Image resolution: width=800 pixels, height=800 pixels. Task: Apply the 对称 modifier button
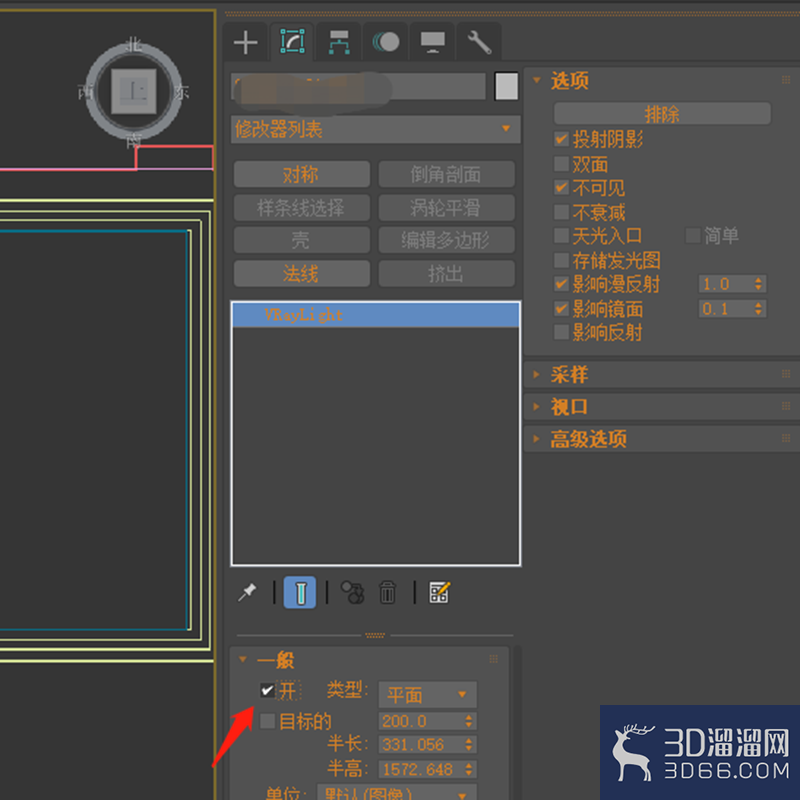point(302,174)
